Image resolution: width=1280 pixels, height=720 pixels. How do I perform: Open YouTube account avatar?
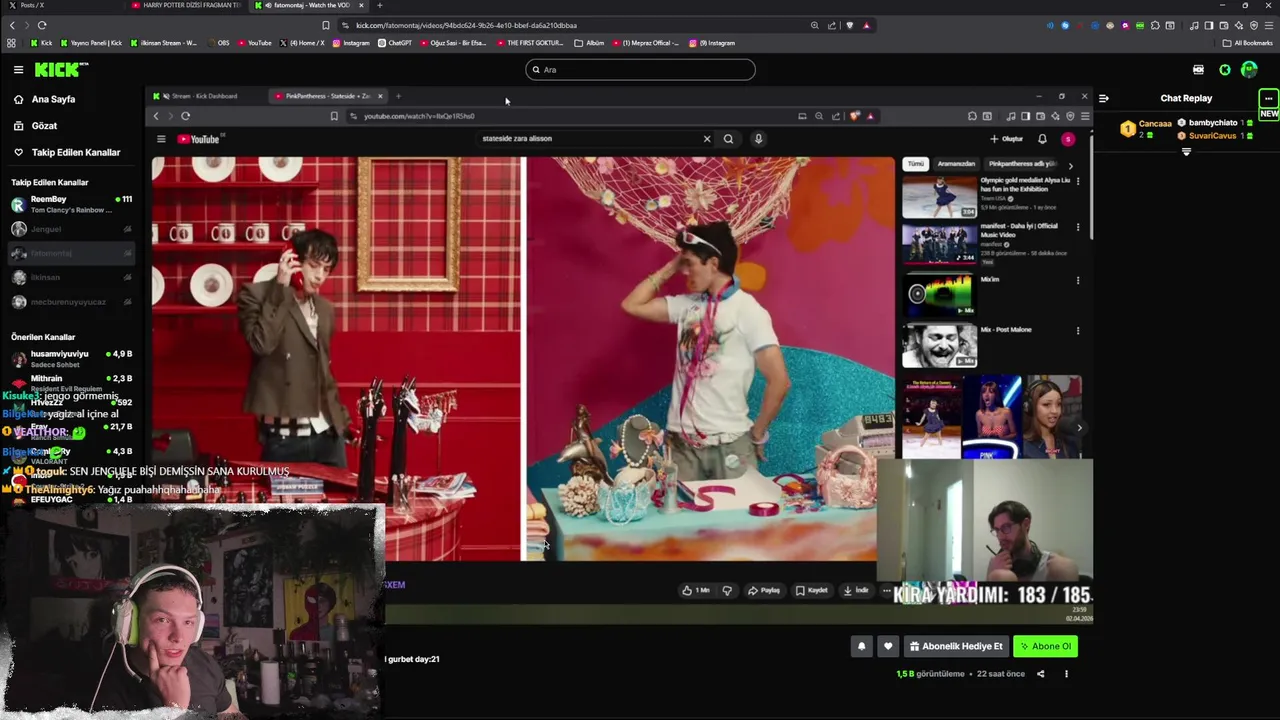1068,139
